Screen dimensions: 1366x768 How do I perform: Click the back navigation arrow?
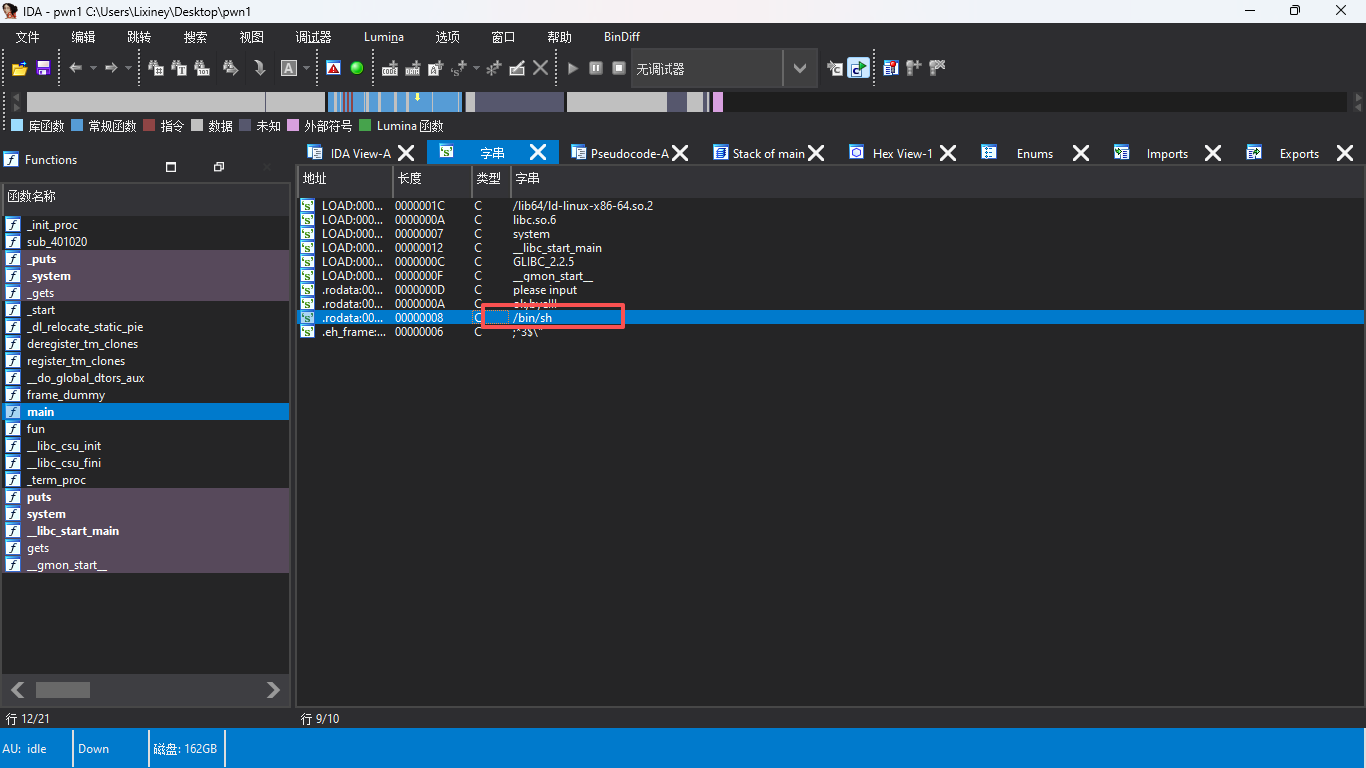pos(75,68)
